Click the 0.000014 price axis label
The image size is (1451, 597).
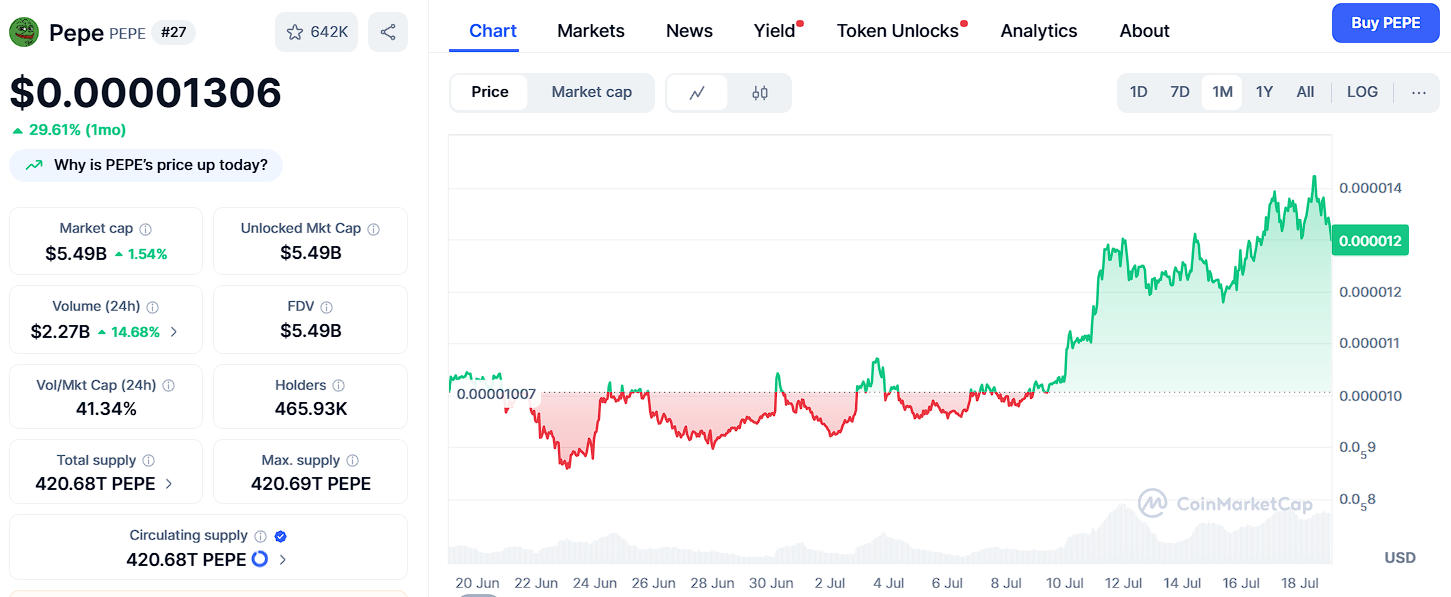click(1370, 188)
